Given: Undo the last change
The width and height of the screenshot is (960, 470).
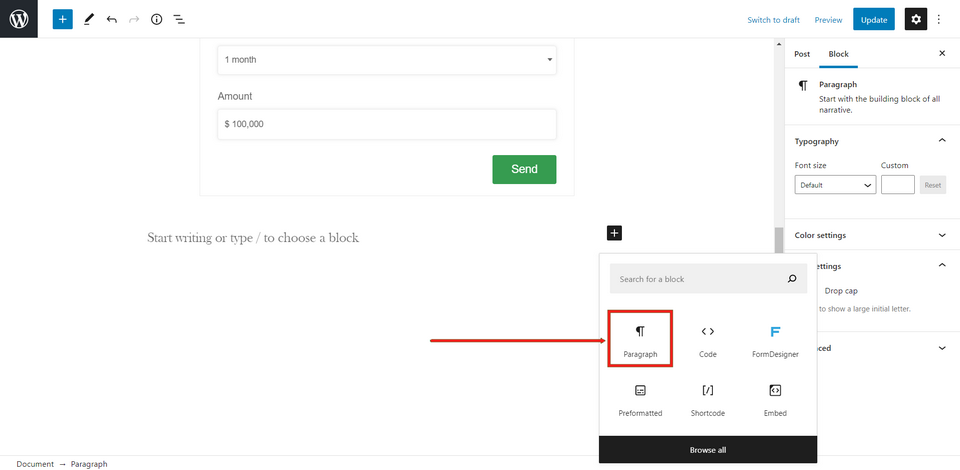Looking at the screenshot, I should [x=111, y=19].
